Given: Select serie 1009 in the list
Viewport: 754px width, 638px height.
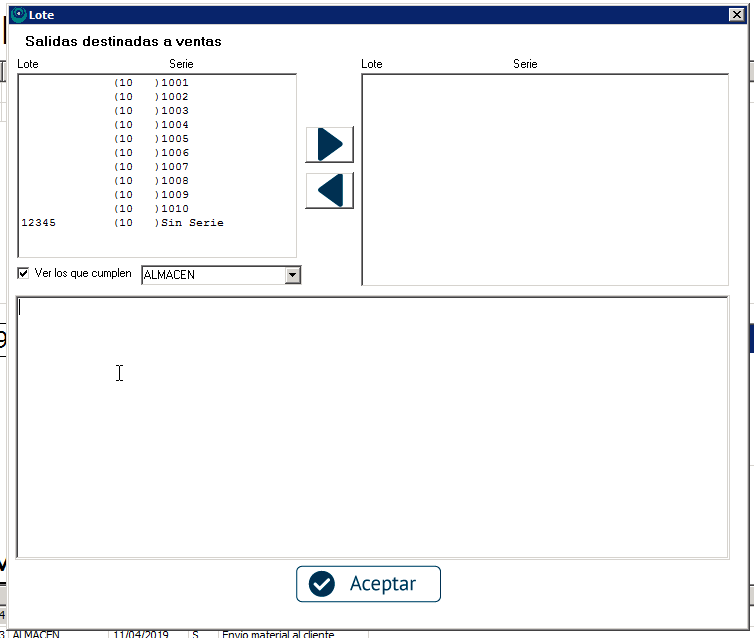Looking at the screenshot, I should [174, 195].
